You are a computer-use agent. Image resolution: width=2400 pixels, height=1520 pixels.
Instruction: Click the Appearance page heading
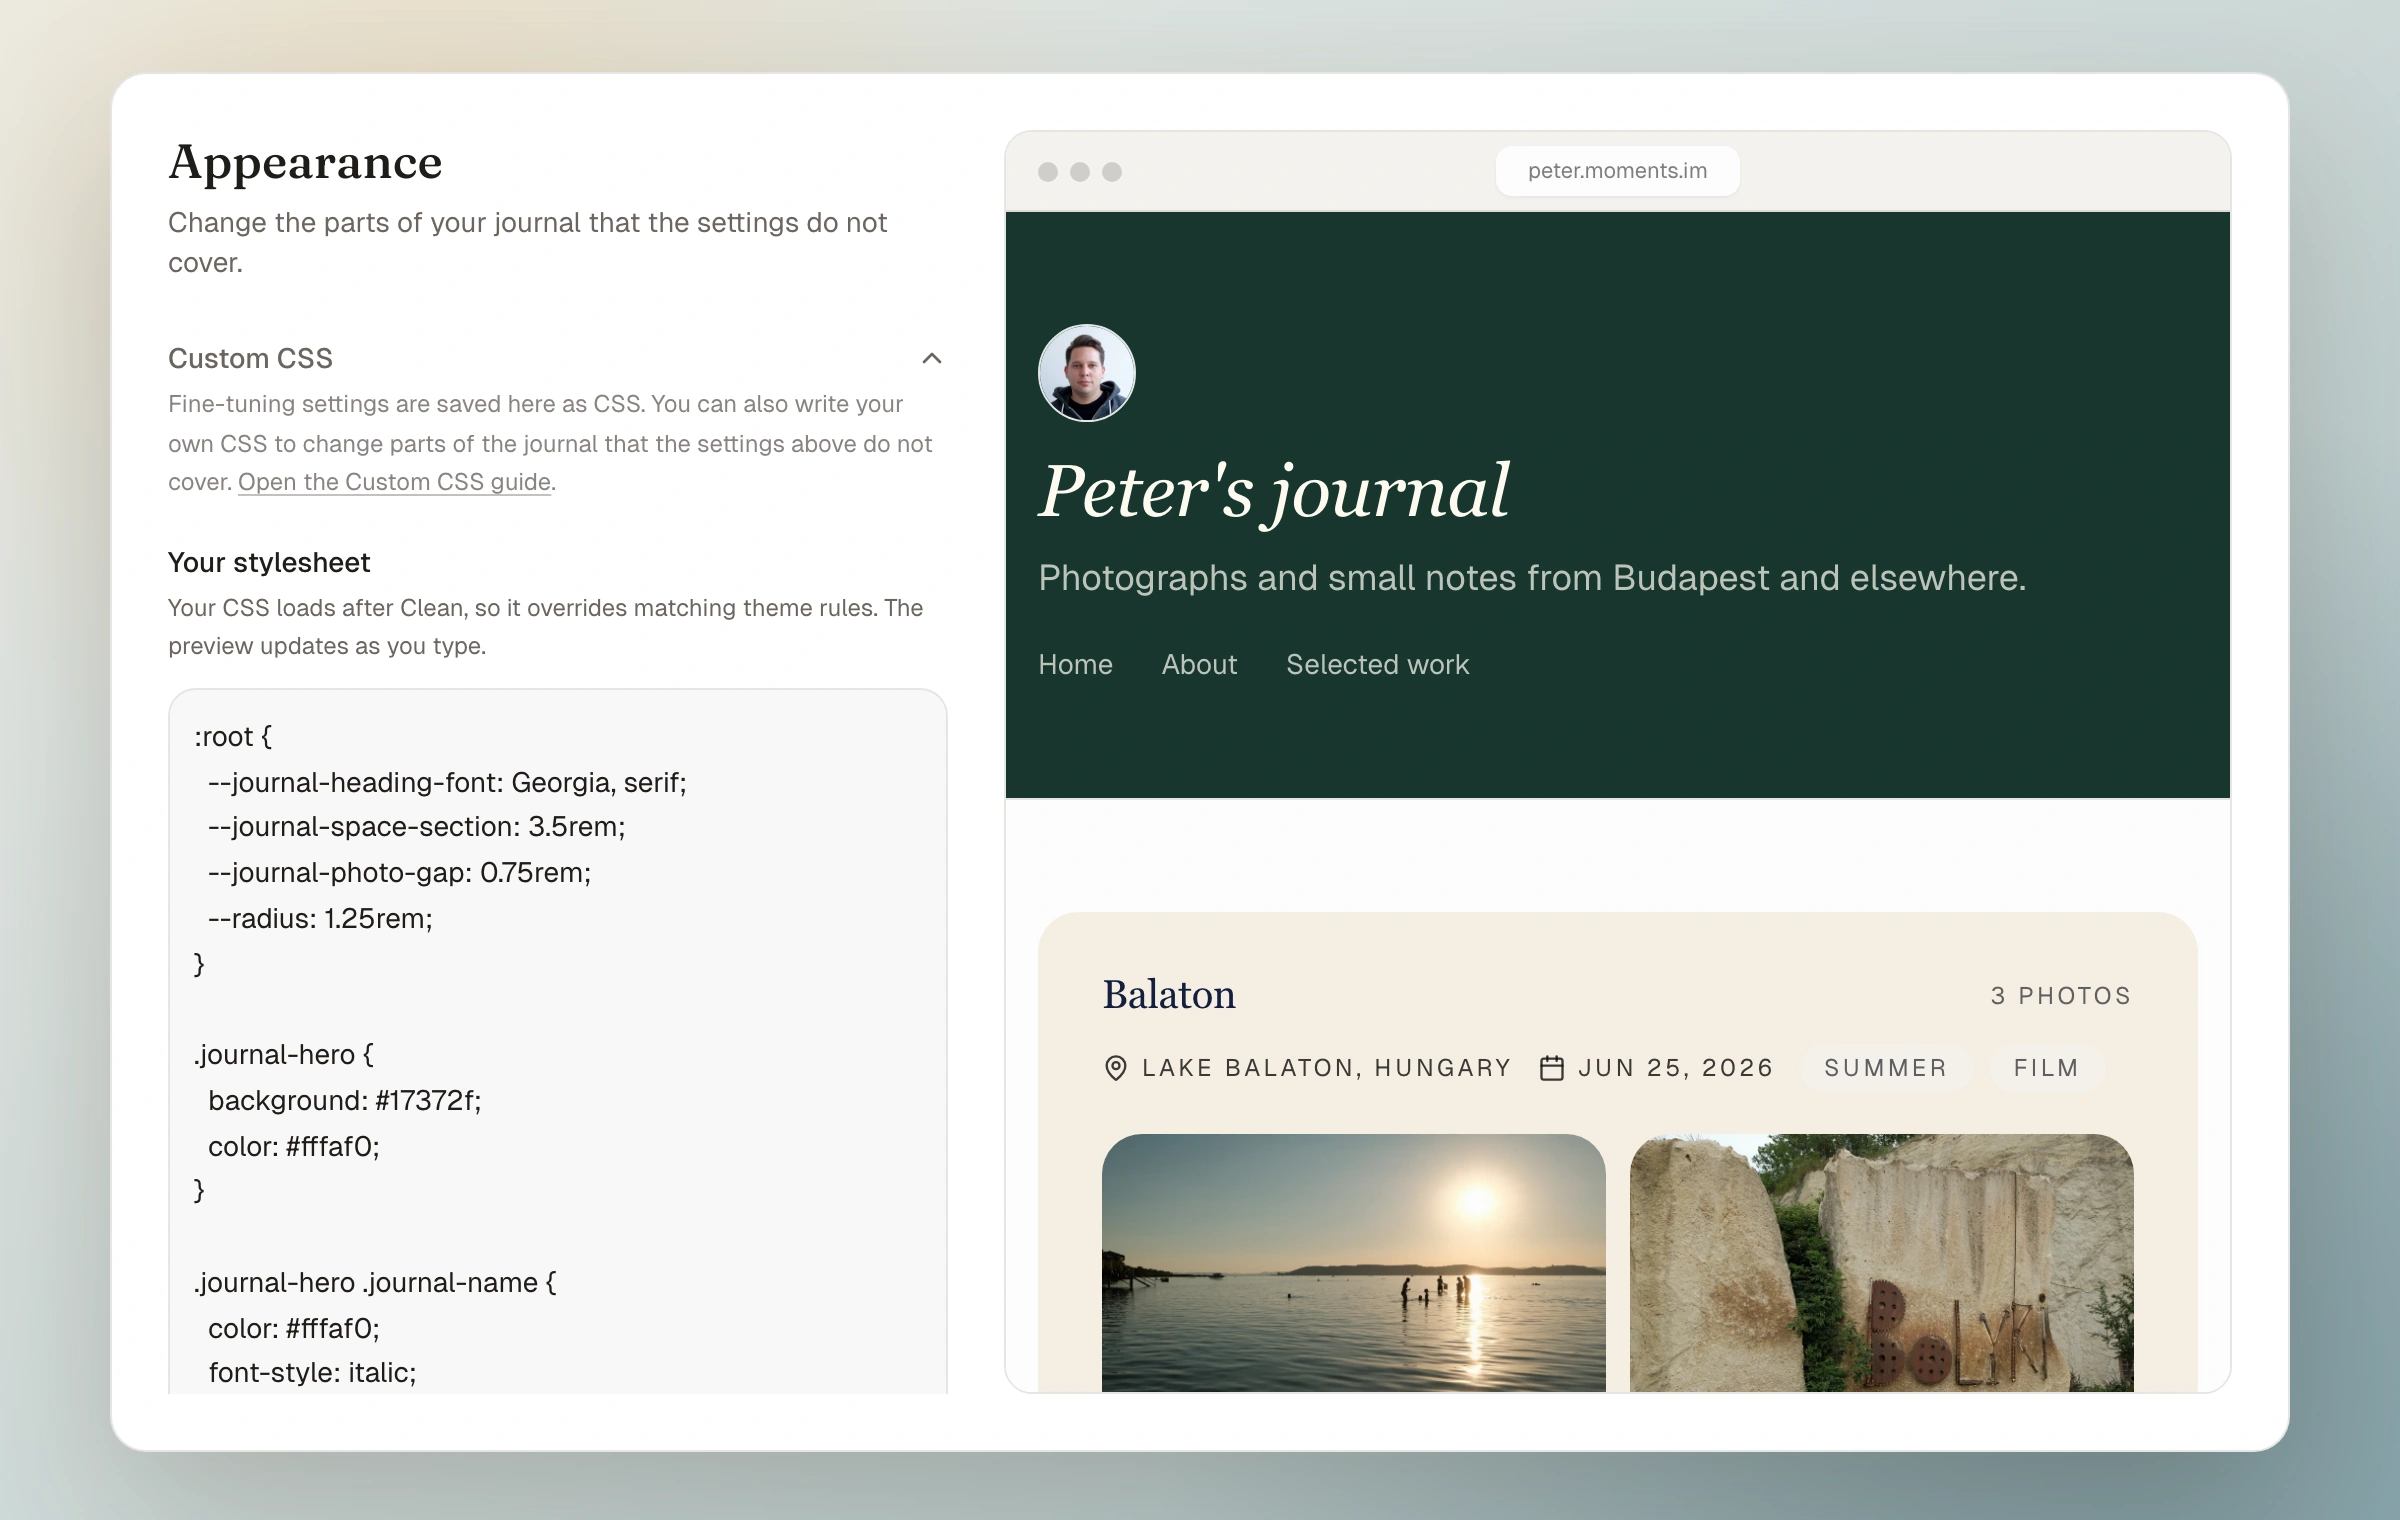305,163
